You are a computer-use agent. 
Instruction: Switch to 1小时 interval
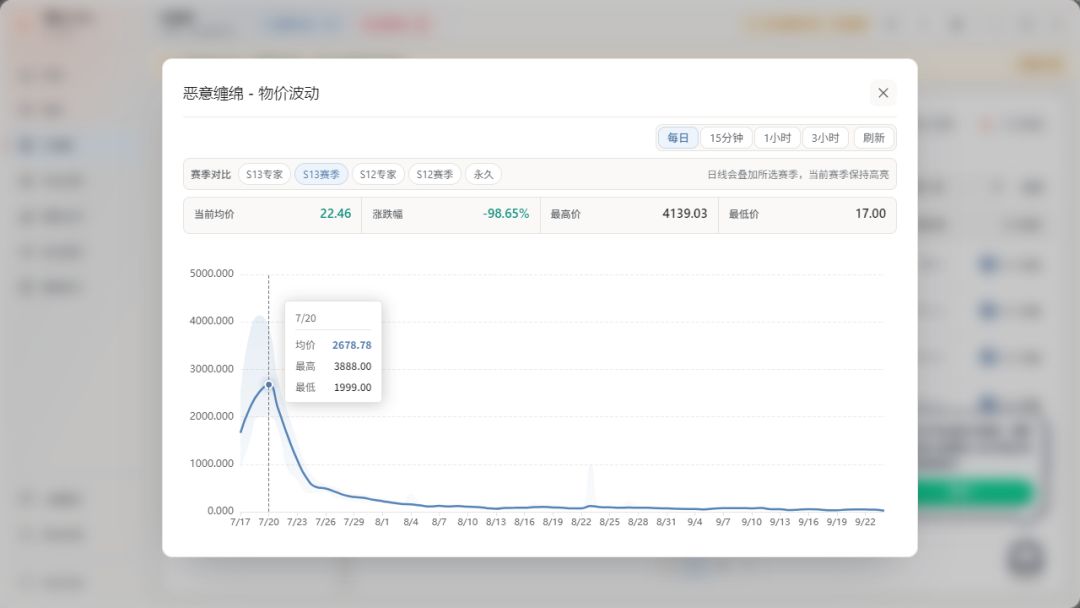[x=777, y=138]
